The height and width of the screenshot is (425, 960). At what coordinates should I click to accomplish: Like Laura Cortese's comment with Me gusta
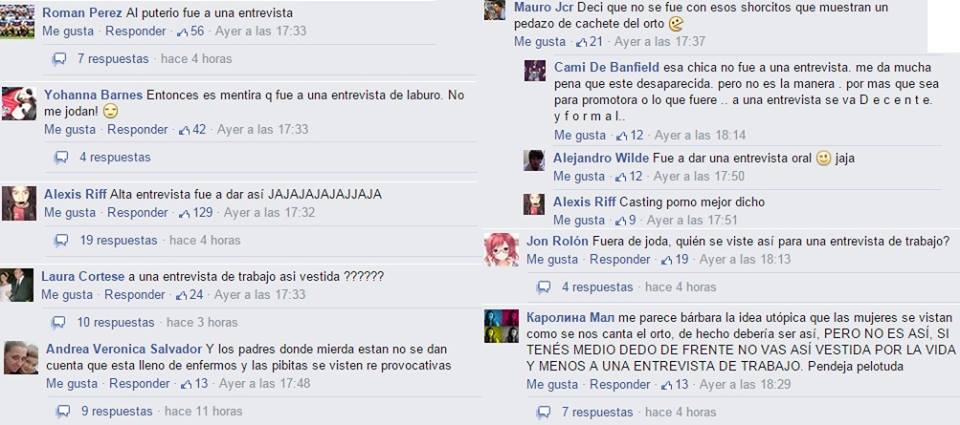pos(67,295)
